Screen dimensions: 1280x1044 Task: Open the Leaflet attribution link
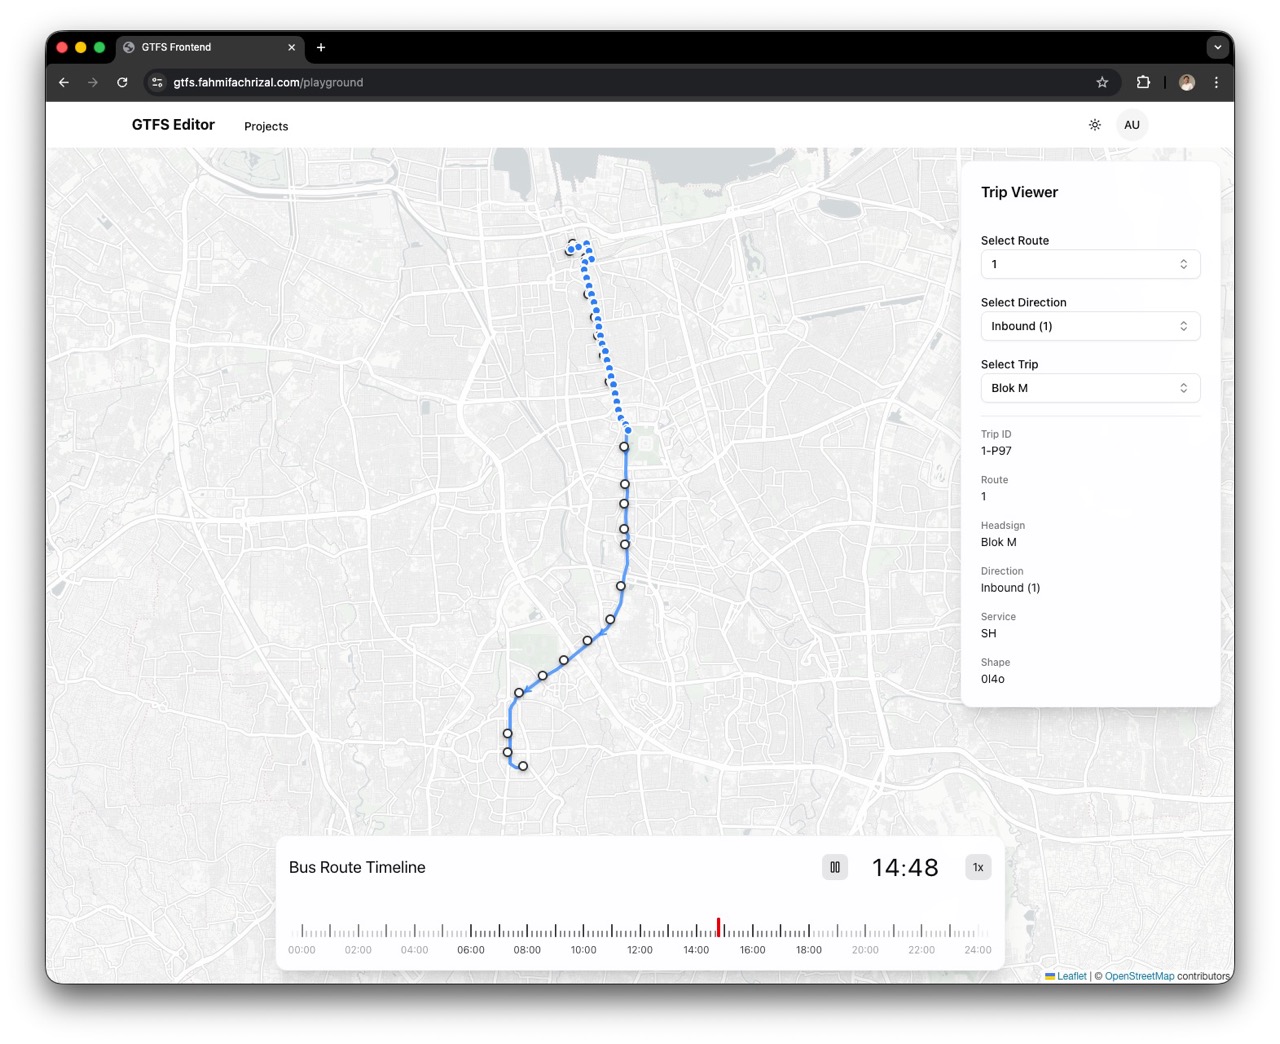click(1071, 976)
